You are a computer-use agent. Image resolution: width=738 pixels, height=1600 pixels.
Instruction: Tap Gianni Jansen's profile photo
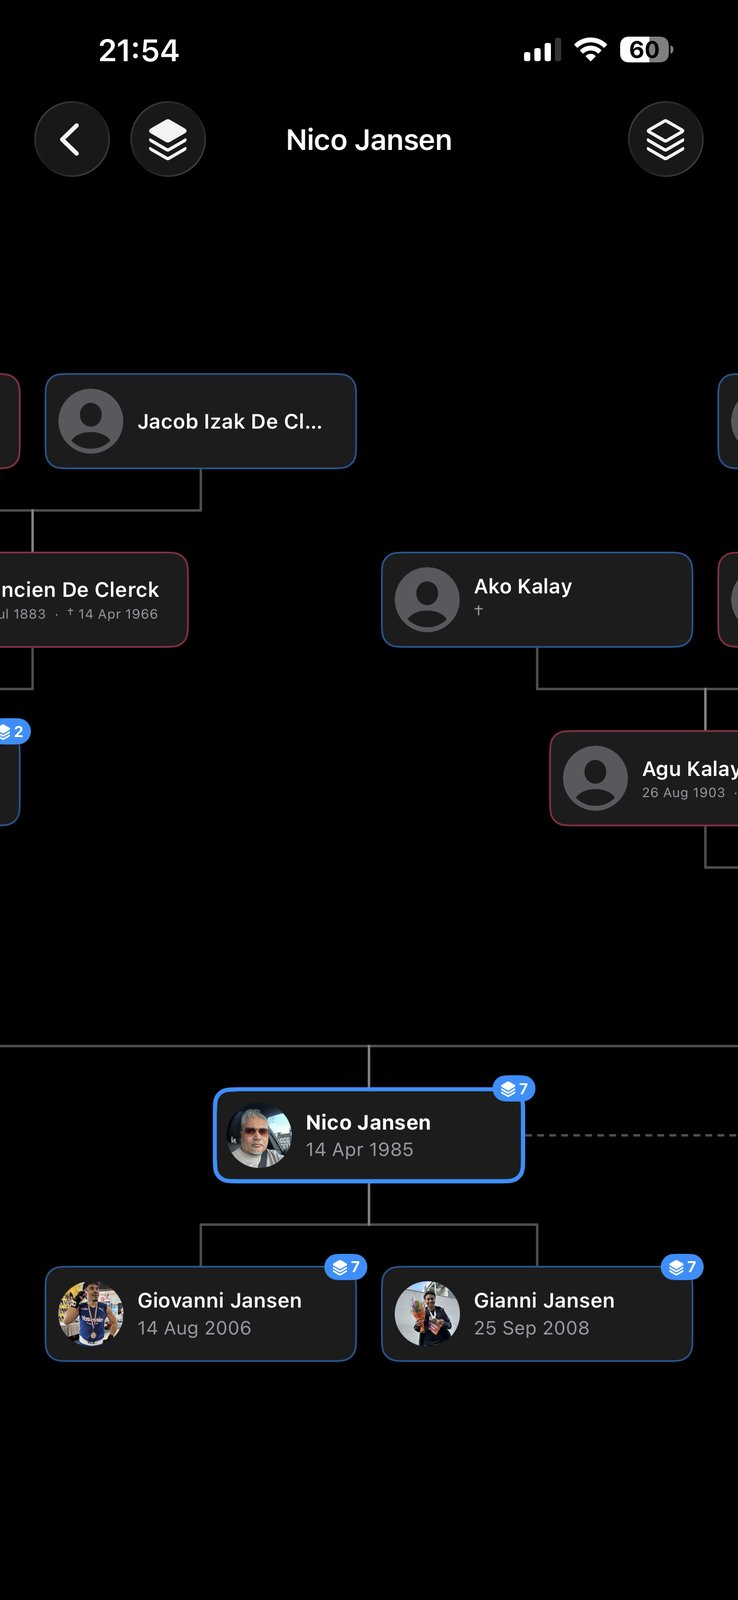pos(427,1314)
